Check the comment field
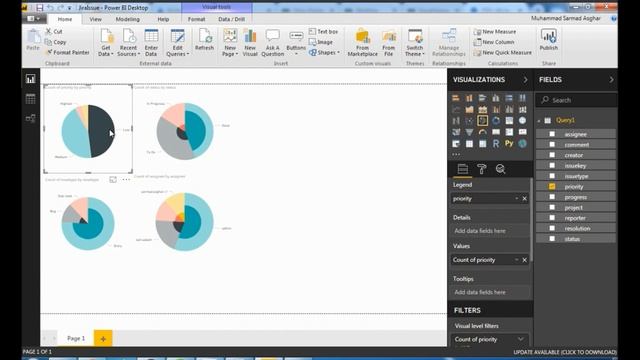 coord(552,144)
